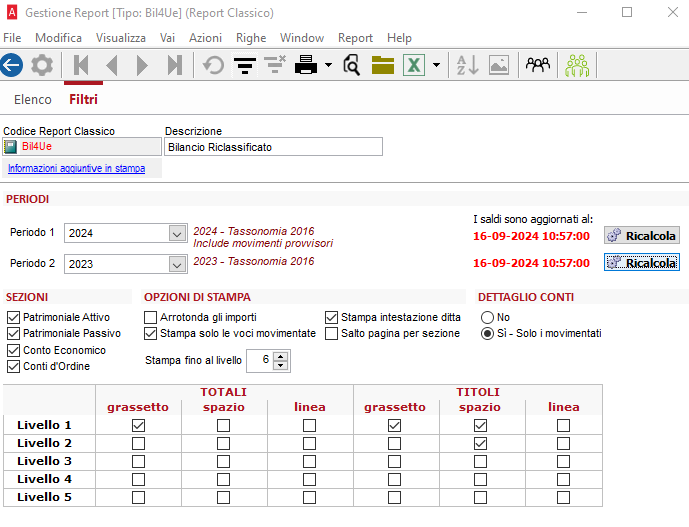Open the print options dropdown arrow
689x527 pixels.
coord(328,65)
